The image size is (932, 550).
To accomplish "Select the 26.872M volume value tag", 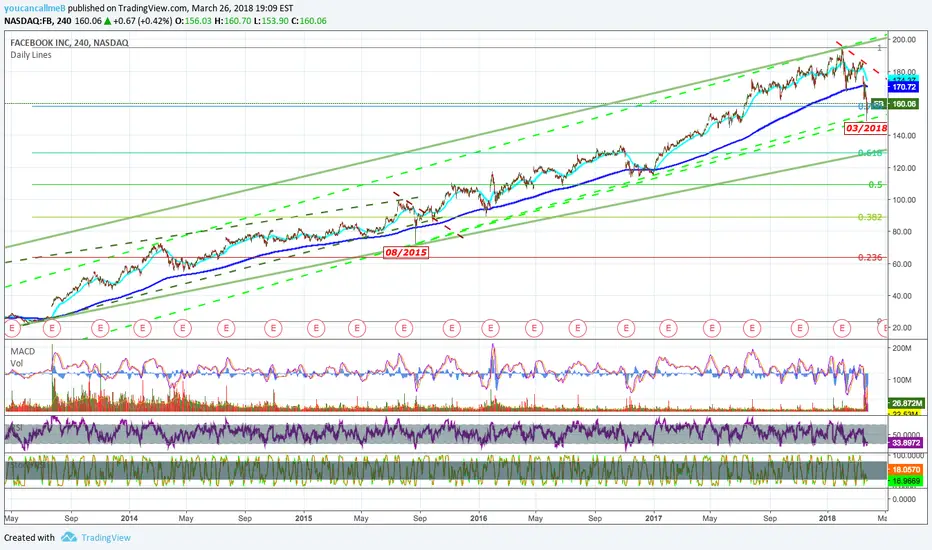I will pyautogui.click(x=904, y=403).
